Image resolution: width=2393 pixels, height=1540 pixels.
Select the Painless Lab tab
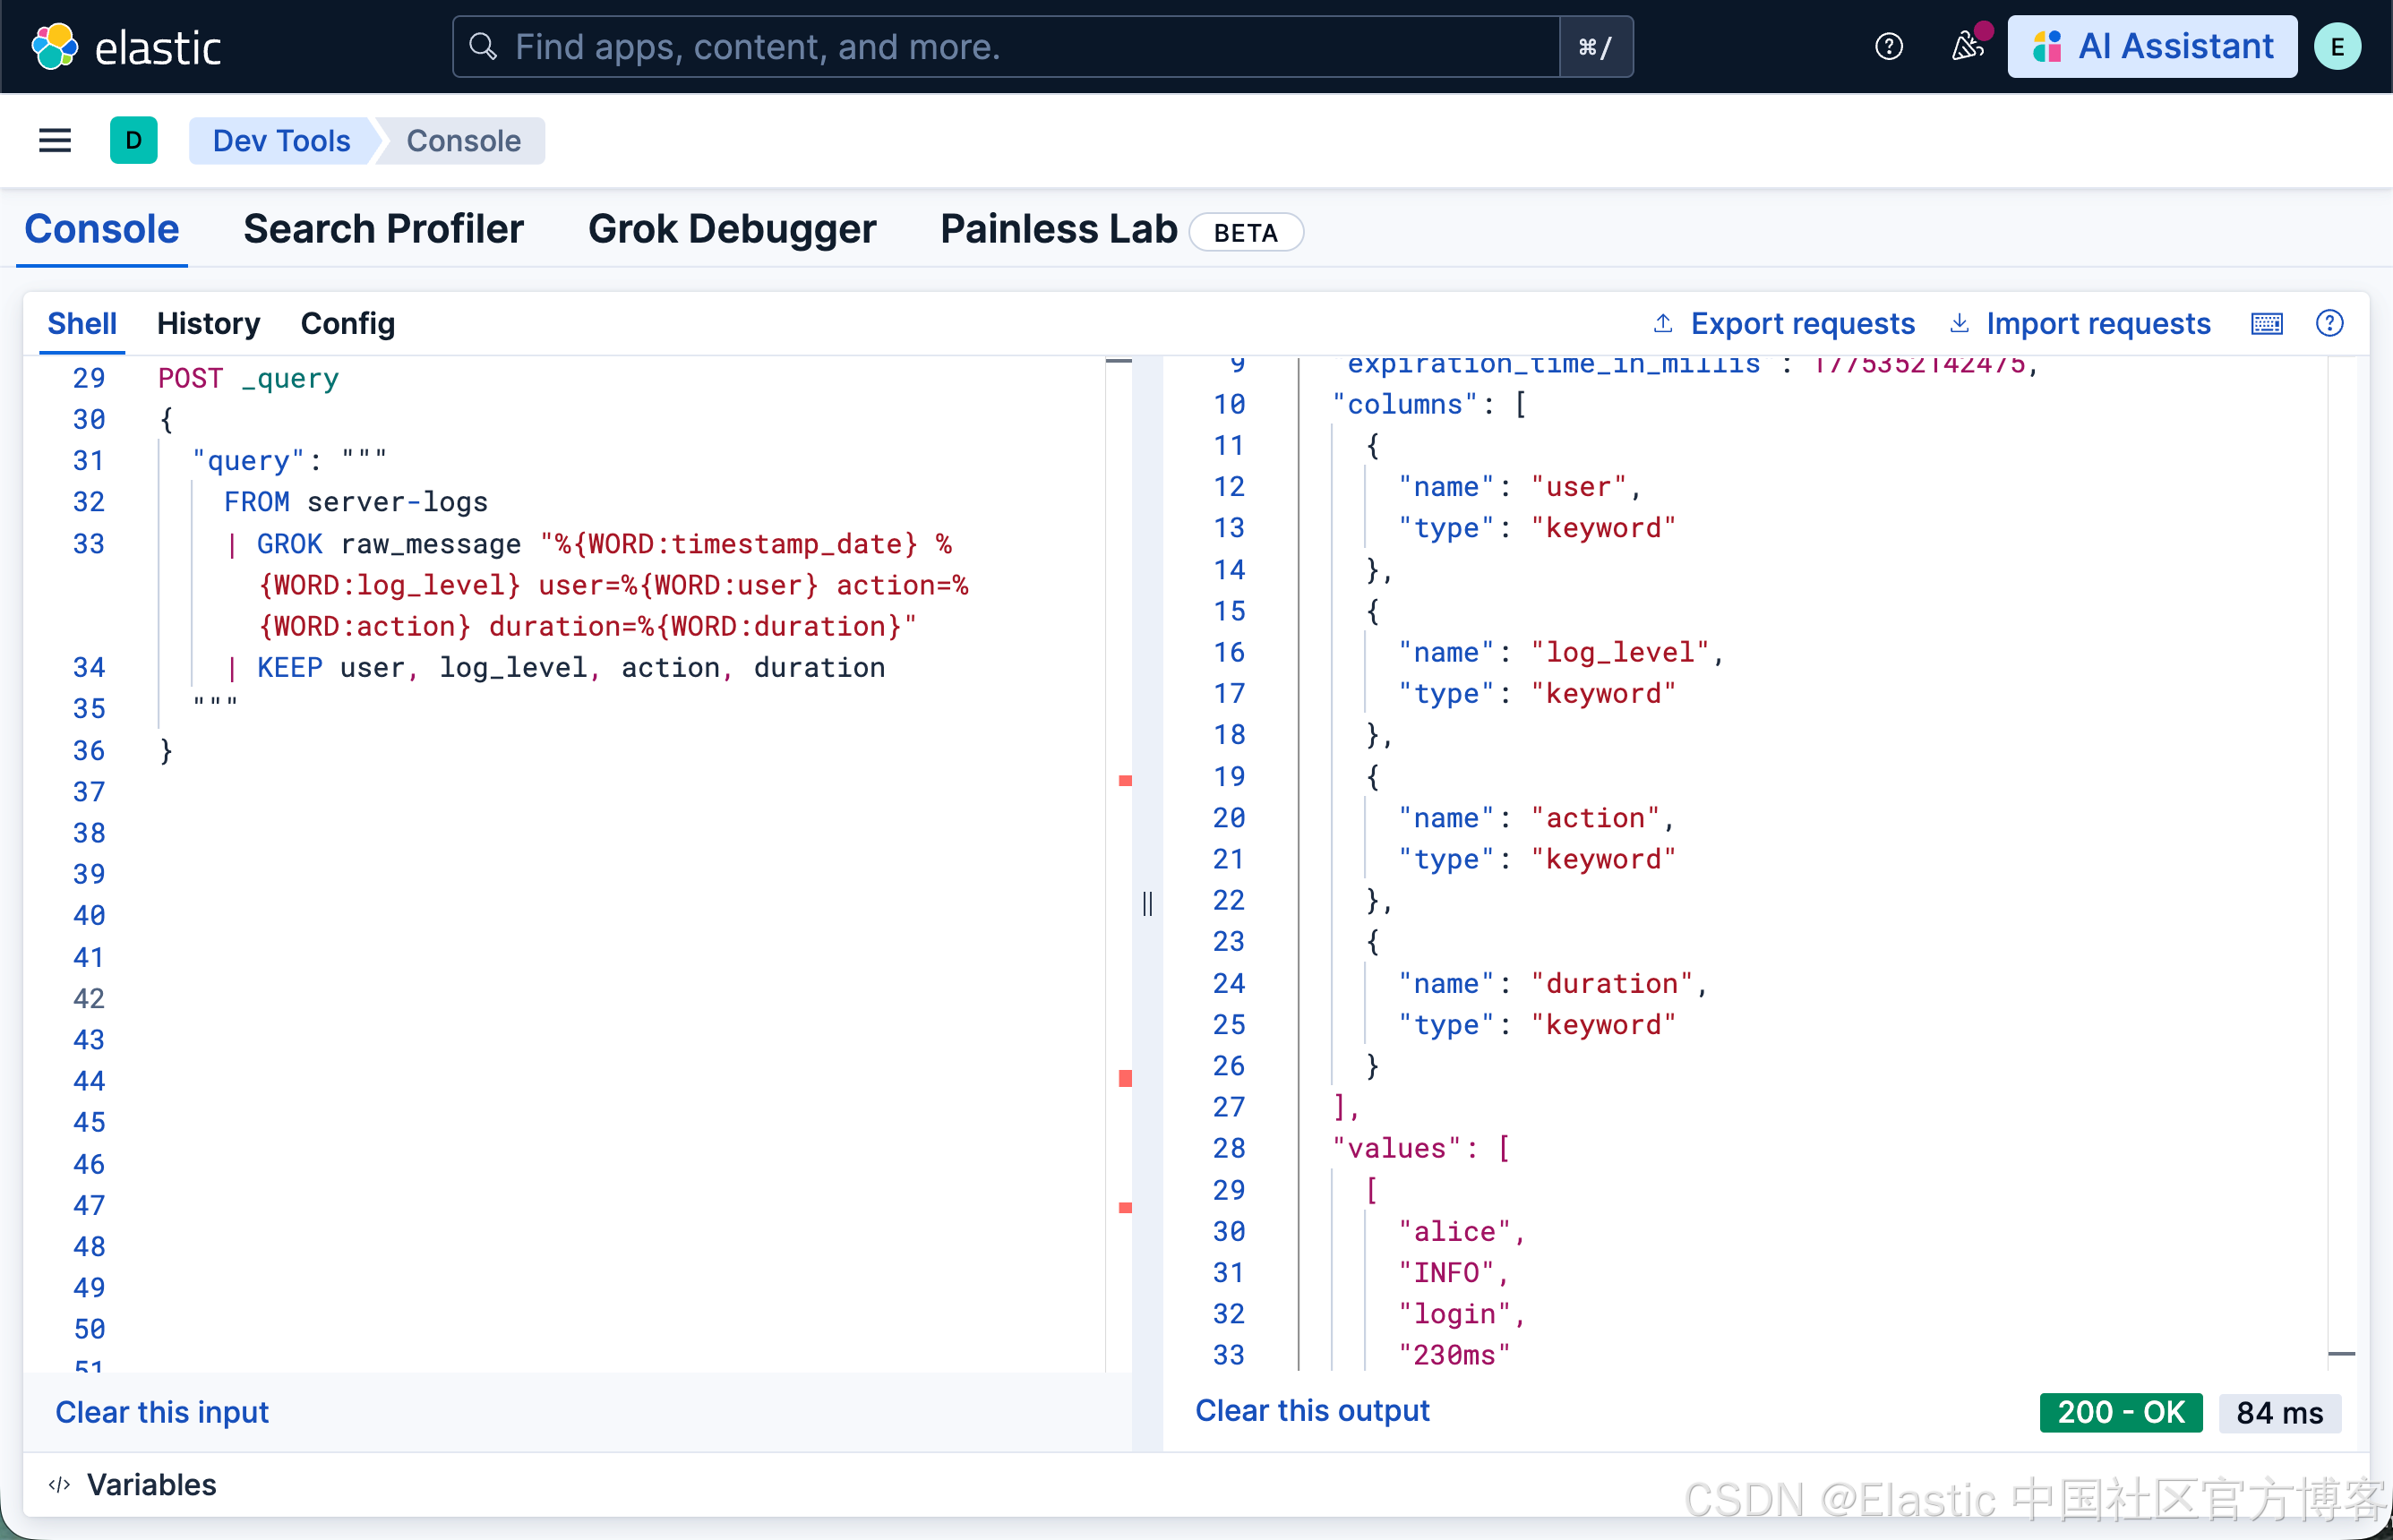coord(1059,229)
